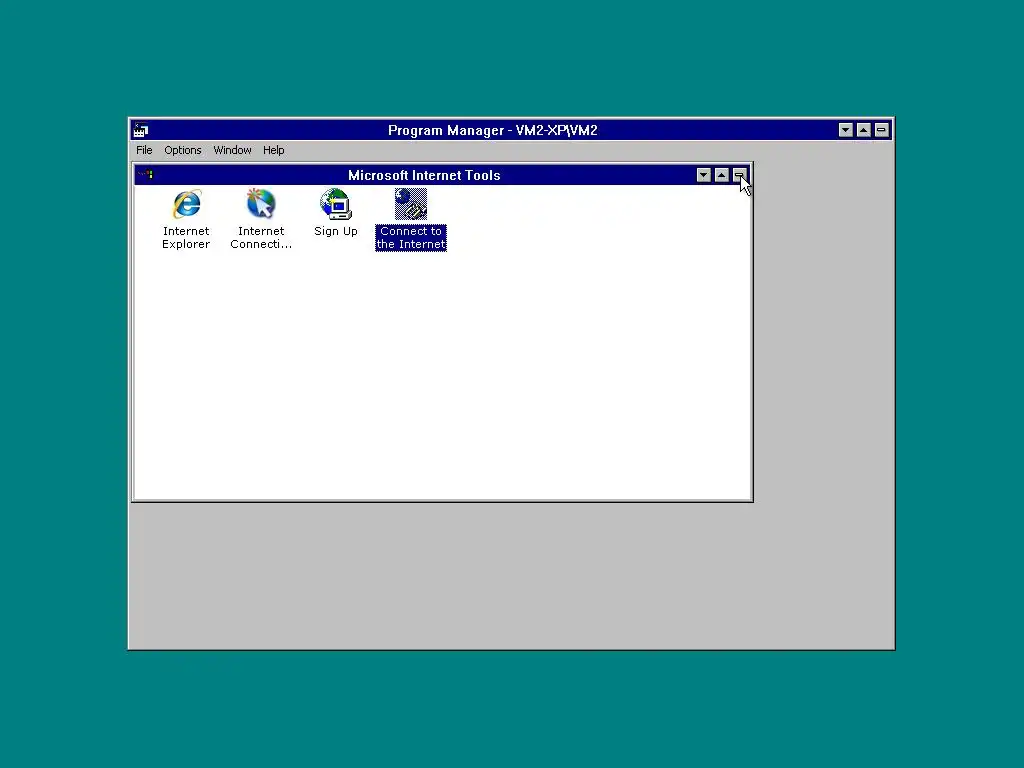Maximize the Program Manager window
The width and height of the screenshot is (1024, 768).
[863, 130]
